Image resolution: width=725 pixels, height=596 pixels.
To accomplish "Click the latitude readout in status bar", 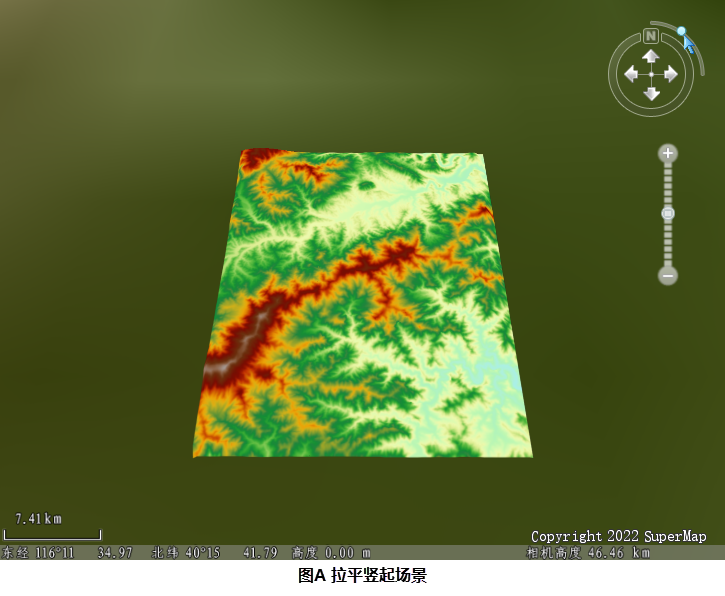I will click(x=214, y=552).
